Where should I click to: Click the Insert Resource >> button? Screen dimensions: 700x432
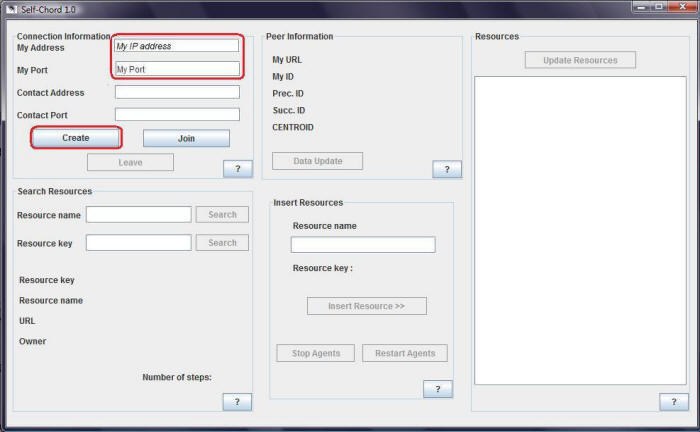(x=366, y=306)
